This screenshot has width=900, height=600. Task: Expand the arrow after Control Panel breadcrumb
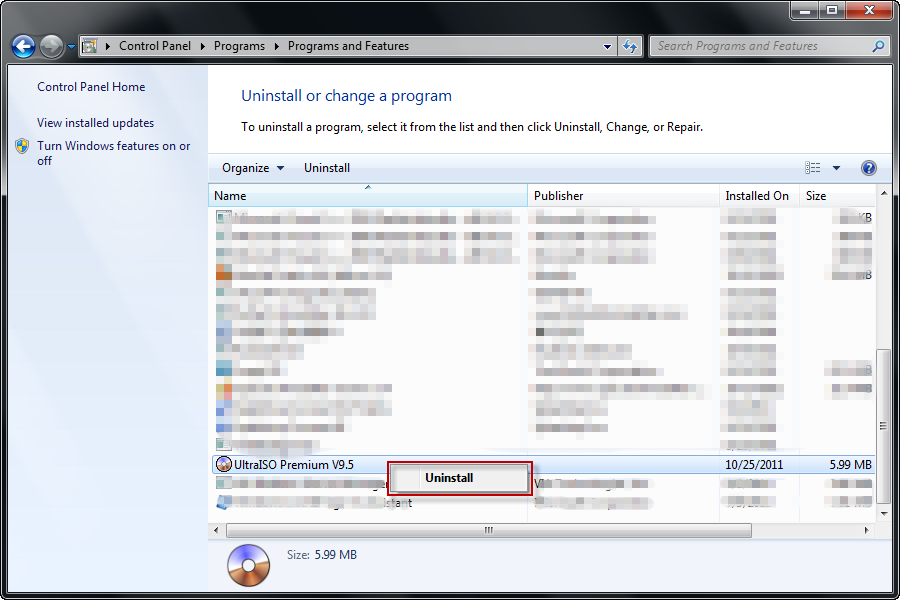(x=203, y=46)
